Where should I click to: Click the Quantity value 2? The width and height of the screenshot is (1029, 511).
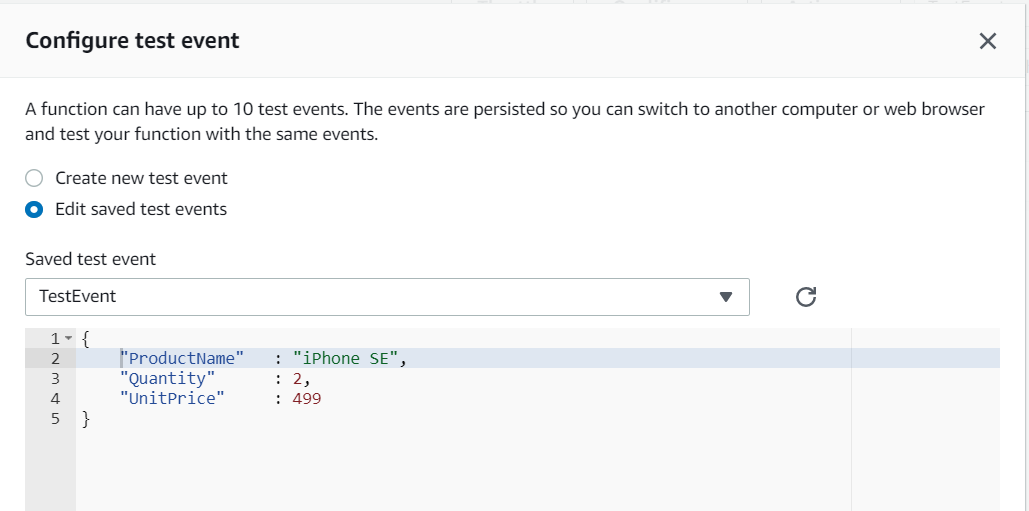pos(298,379)
